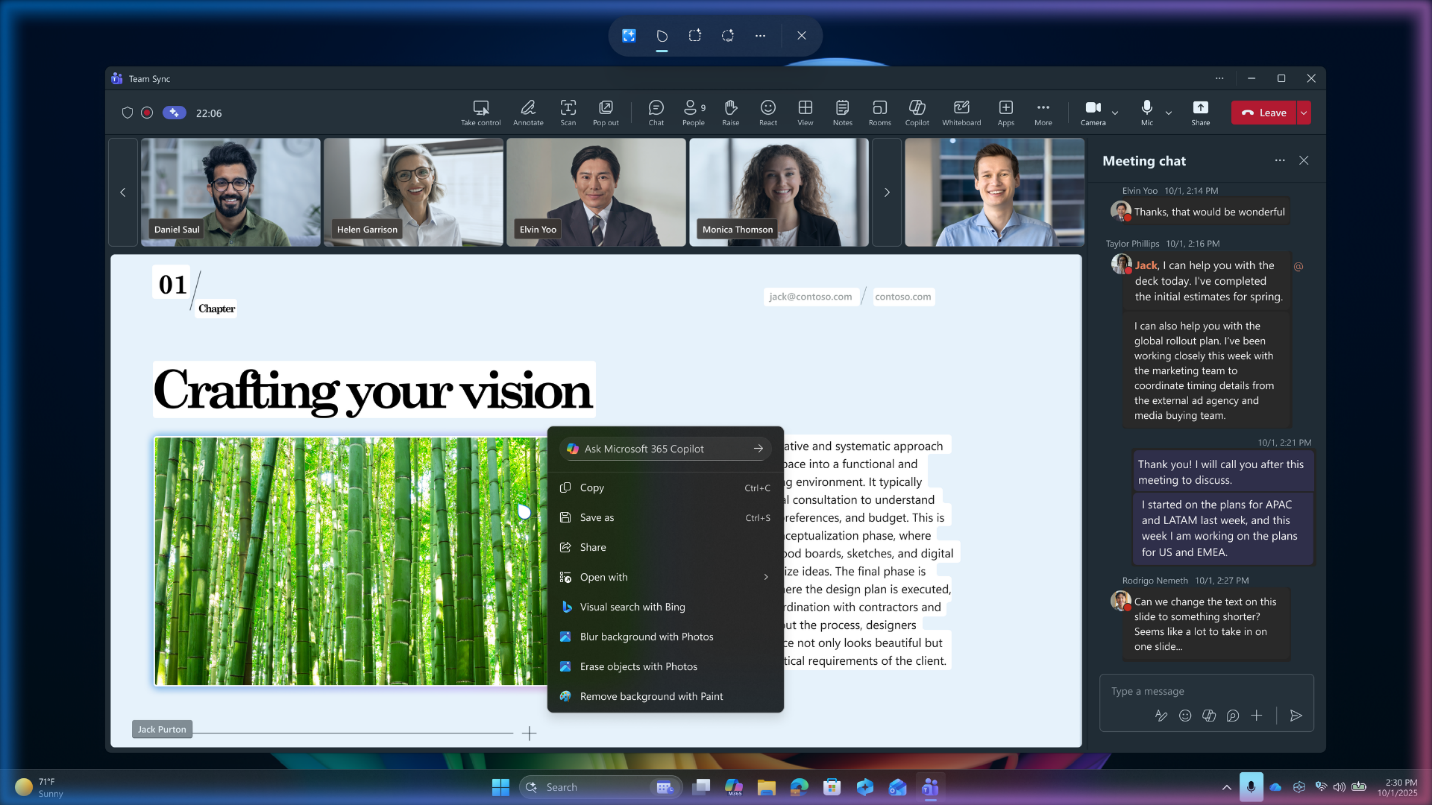Click the red Leave button
This screenshot has width=1432, height=805.
click(x=1264, y=113)
